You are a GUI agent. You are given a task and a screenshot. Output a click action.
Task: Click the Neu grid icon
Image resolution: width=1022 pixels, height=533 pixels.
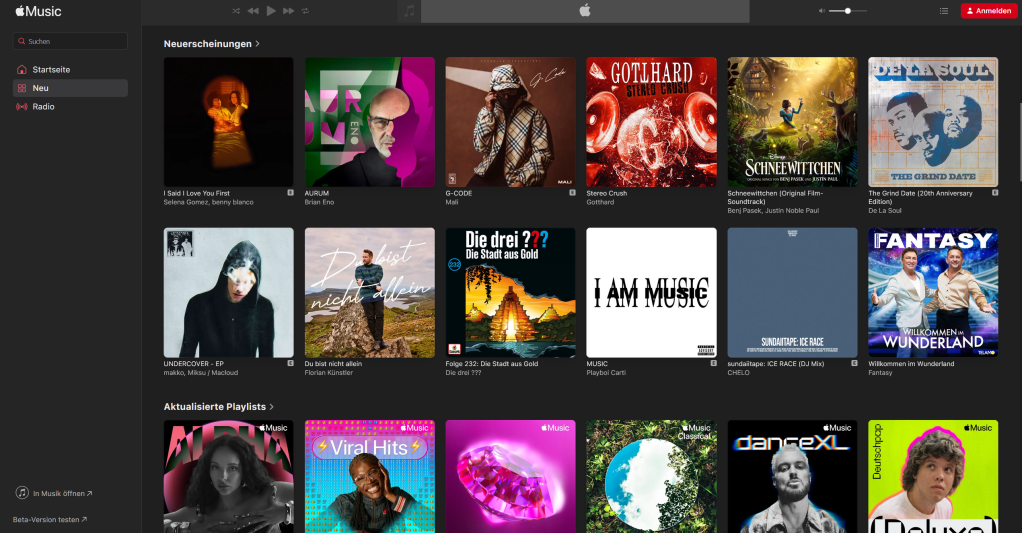22,88
